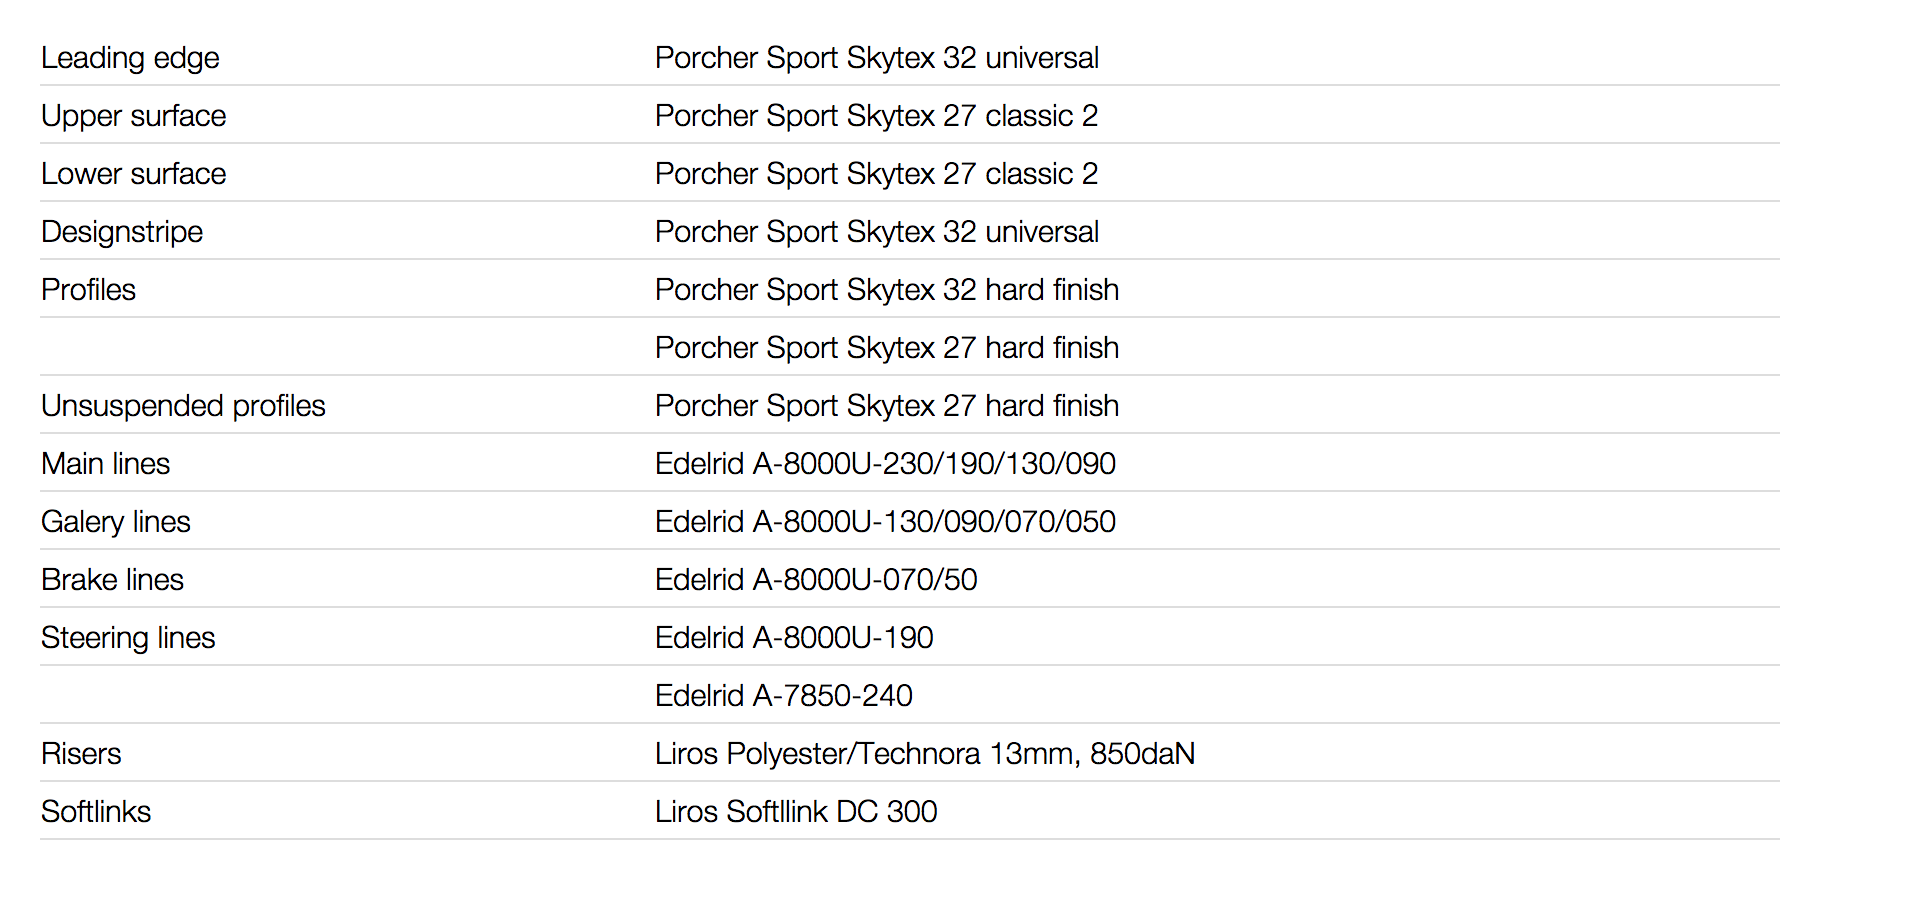Viewport: 1912px width, 916px height.
Task: Click the "Lower surface" row label
Action: point(134,174)
